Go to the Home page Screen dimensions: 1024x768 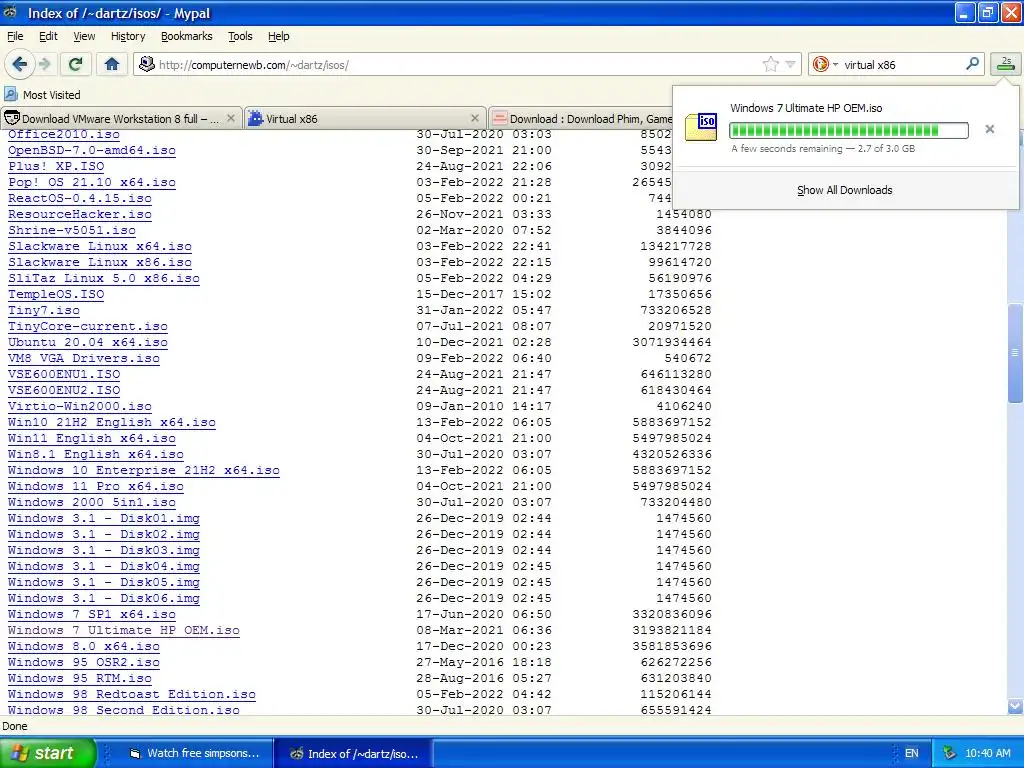click(112, 64)
